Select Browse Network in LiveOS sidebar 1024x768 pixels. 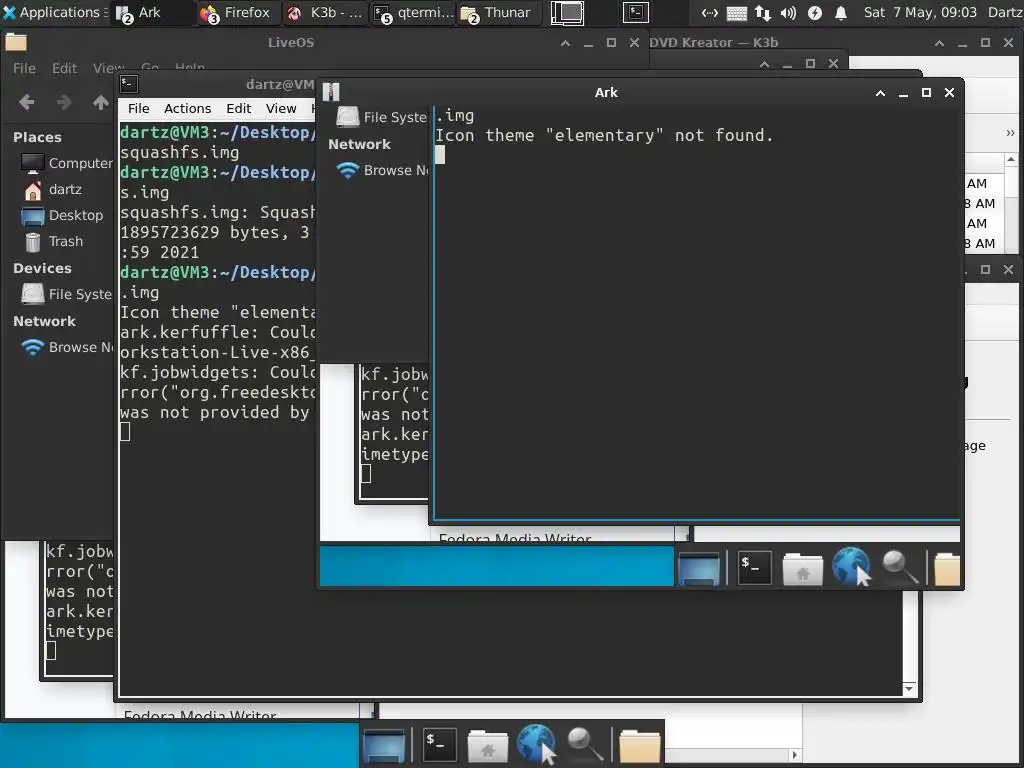pos(67,347)
